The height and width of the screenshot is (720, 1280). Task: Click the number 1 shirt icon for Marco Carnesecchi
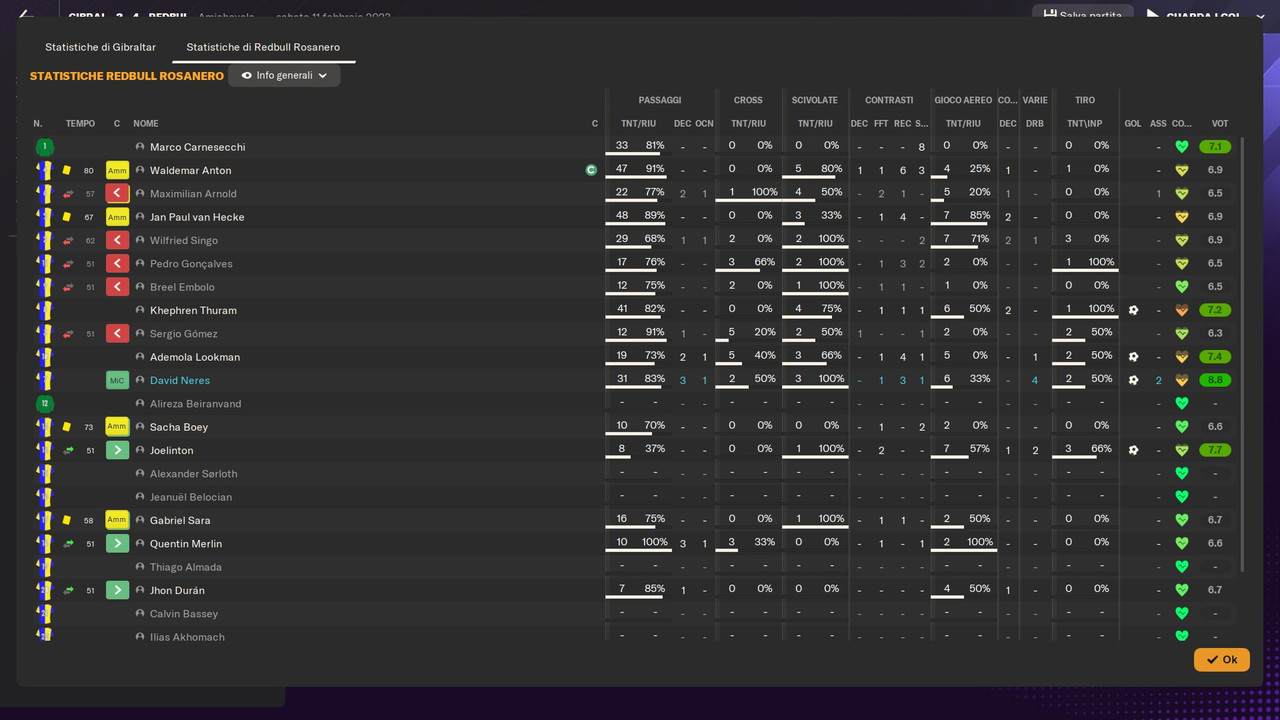coord(44,147)
